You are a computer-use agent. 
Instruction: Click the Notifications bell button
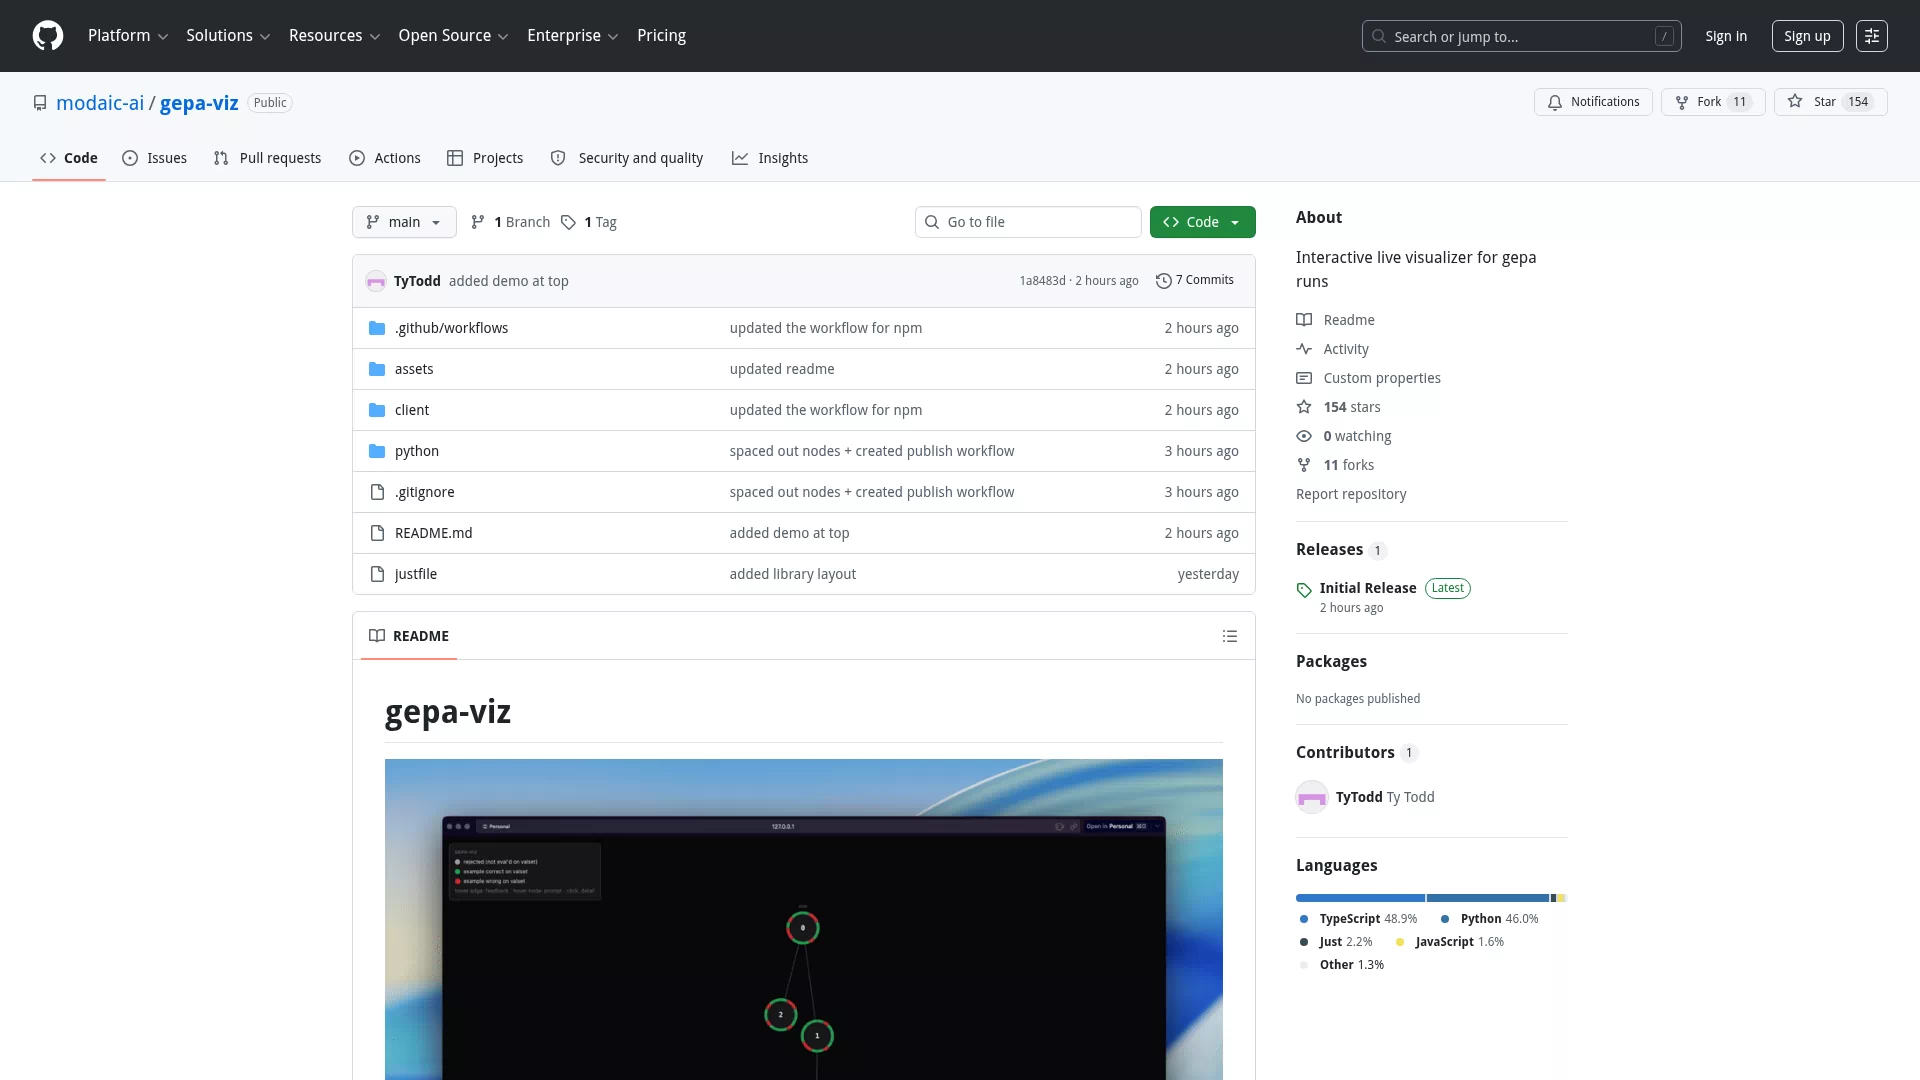[1593, 102]
